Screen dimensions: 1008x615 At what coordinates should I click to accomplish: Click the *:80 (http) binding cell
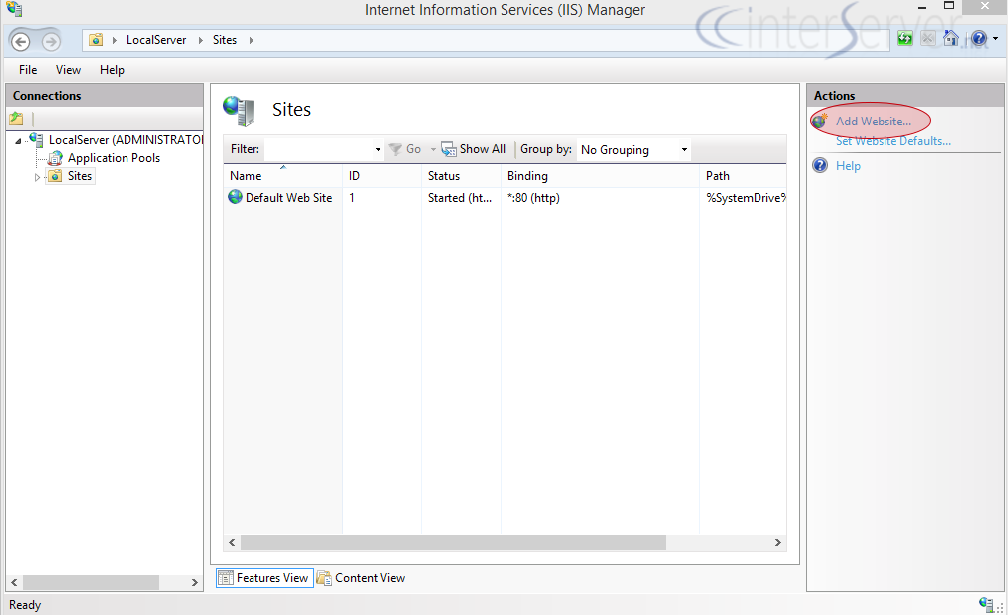coord(533,198)
